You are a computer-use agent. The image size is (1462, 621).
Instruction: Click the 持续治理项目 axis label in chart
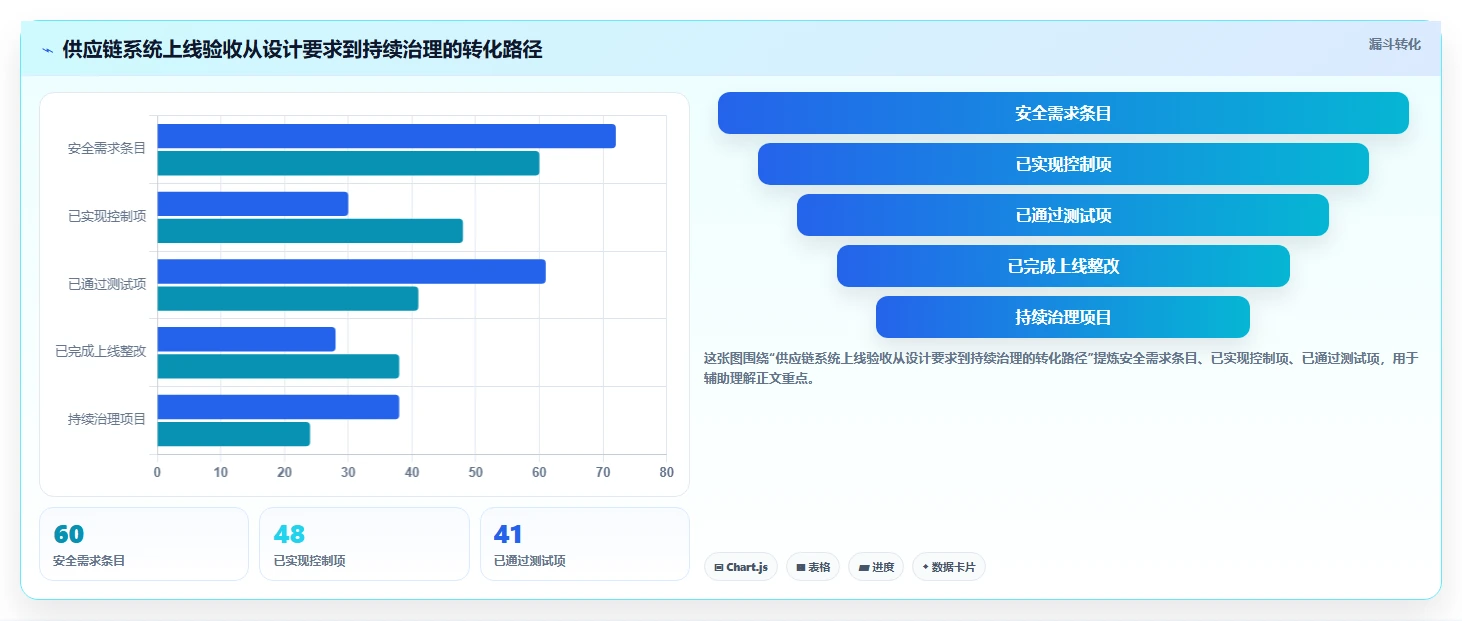click(x=107, y=420)
